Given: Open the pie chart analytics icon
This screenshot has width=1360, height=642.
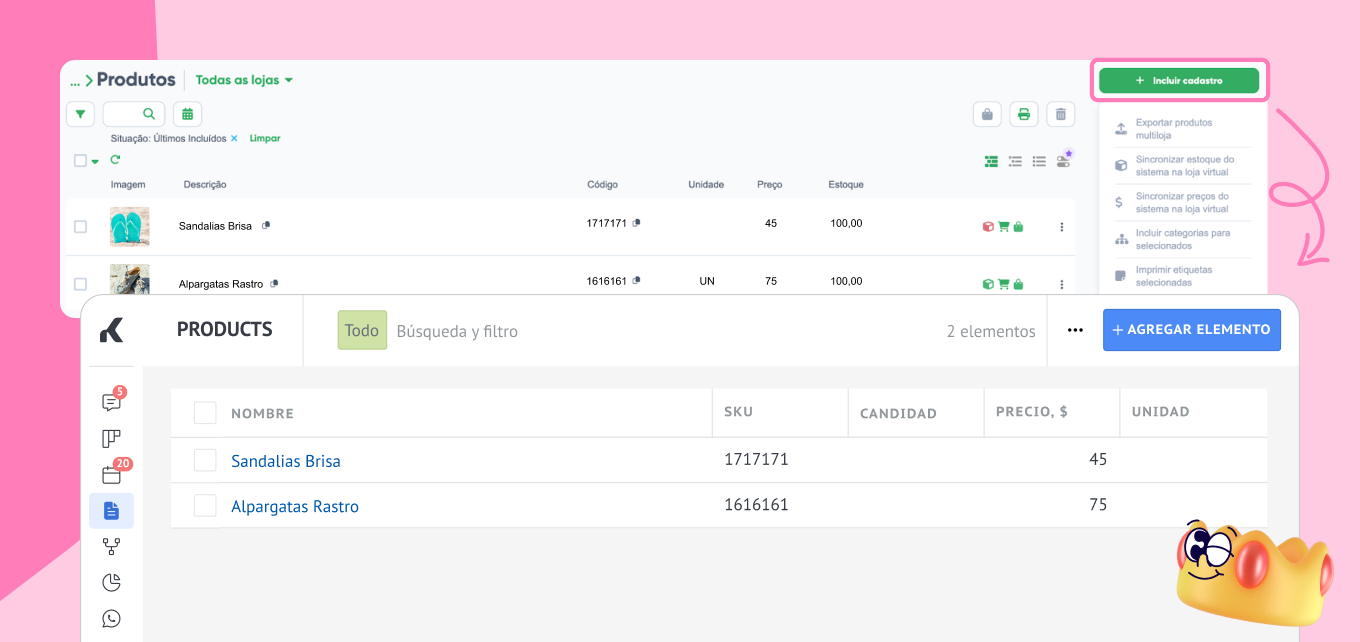Looking at the screenshot, I should (x=111, y=582).
